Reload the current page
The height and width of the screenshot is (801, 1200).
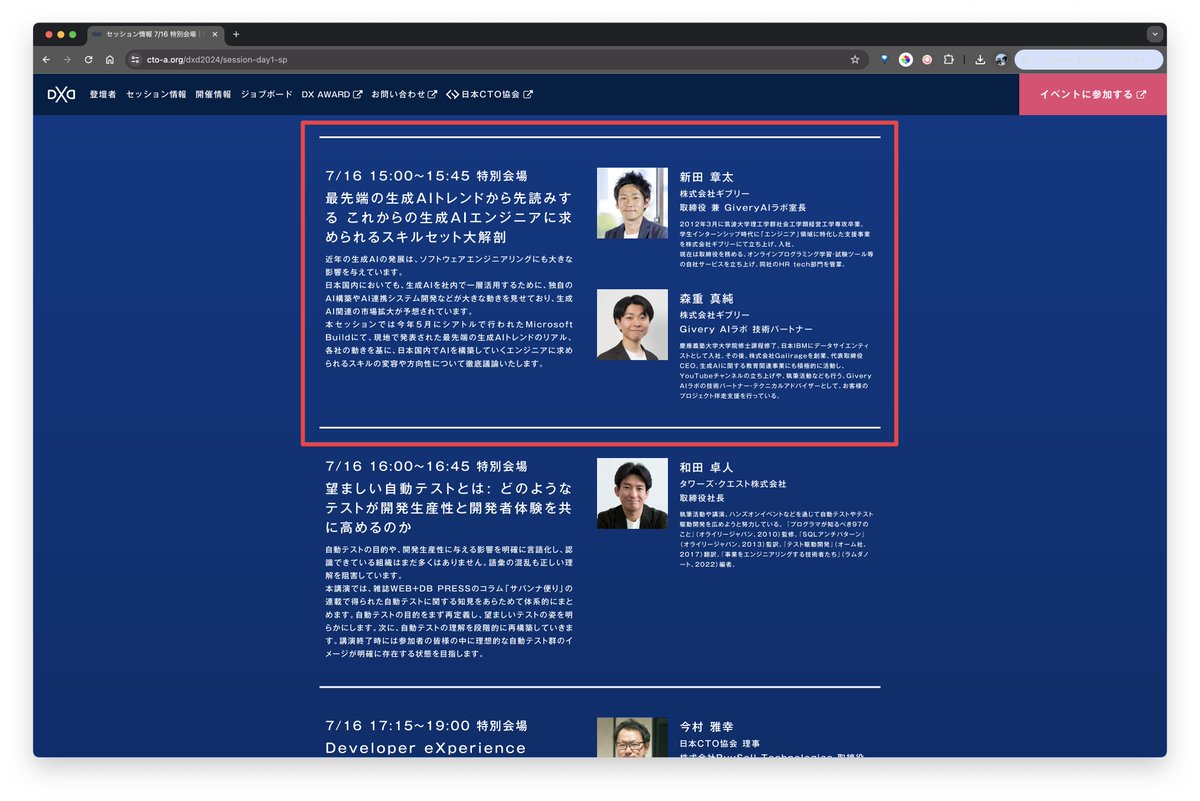click(88, 60)
